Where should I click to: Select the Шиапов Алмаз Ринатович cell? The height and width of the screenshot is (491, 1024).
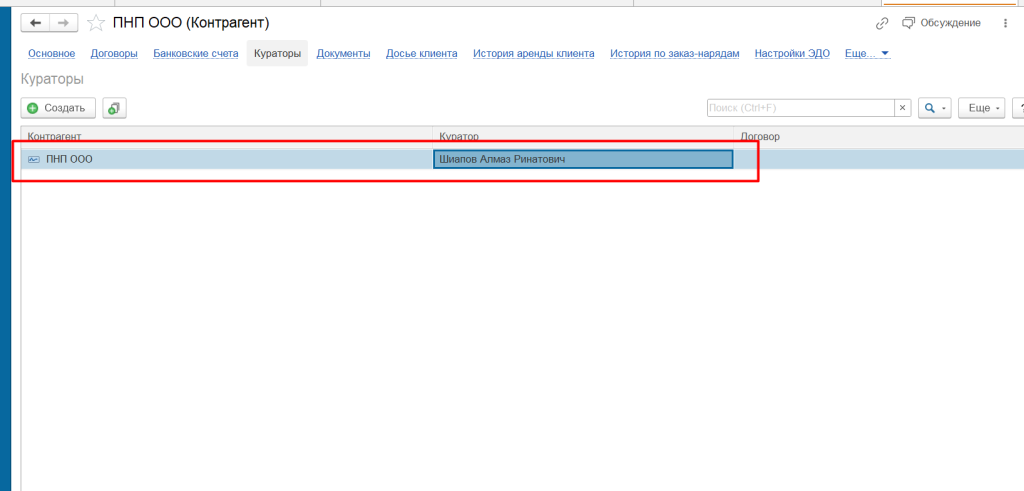point(583,159)
